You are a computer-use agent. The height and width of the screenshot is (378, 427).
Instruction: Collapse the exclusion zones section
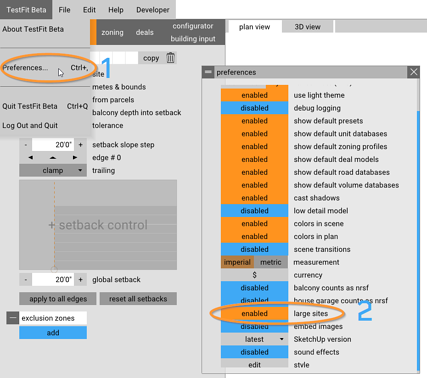pos(12,318)
